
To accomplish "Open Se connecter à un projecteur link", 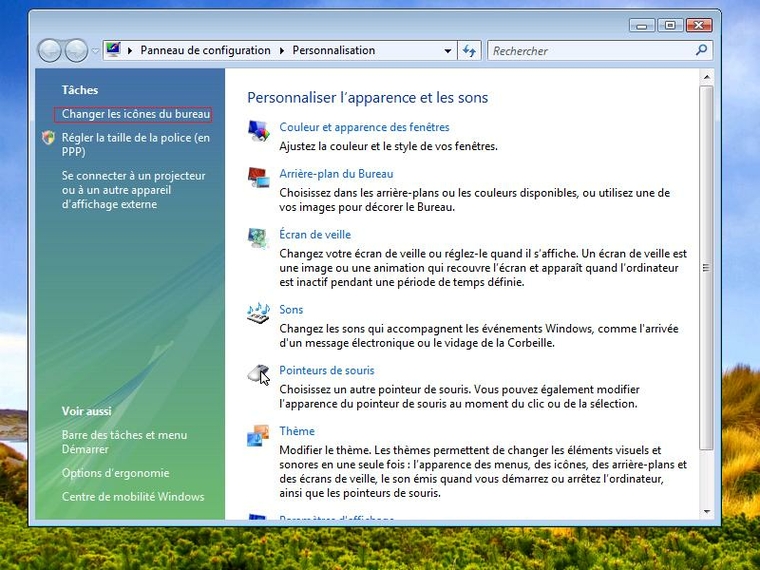I will [x=134, y=190].
